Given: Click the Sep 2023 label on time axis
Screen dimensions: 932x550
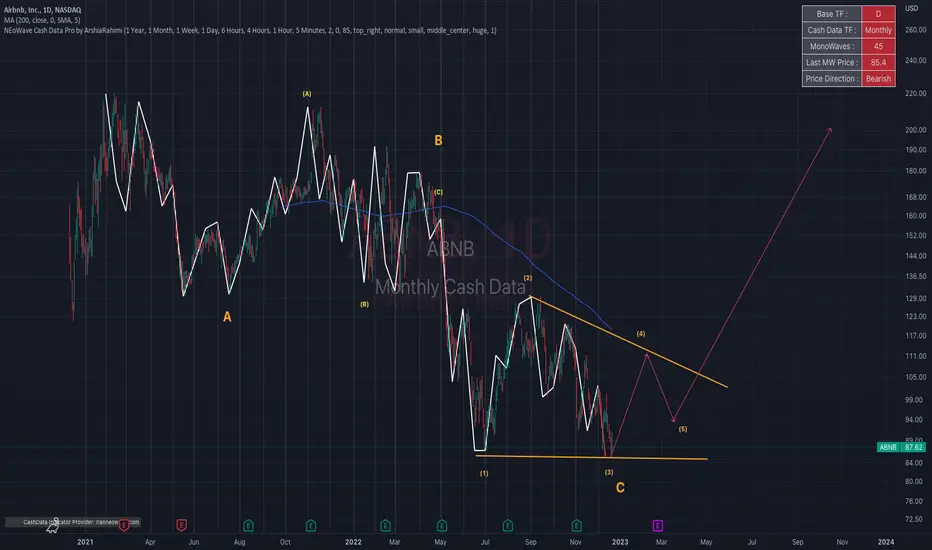Looking at the screenshot, I should [x=798, y=542].
